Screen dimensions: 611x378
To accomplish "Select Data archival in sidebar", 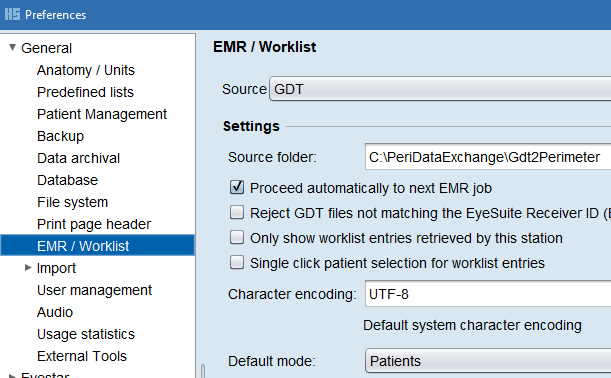I will [x=78, y=158].
